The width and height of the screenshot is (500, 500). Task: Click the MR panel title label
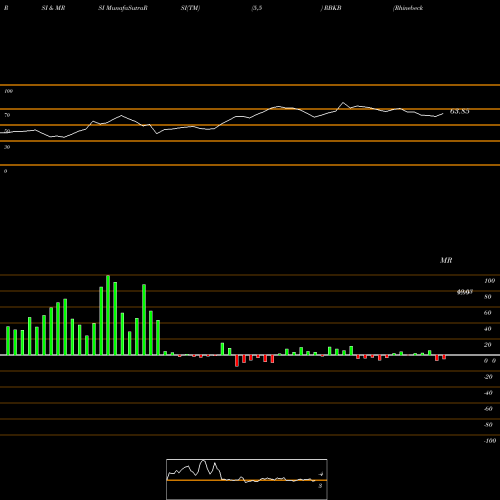(446, 260)
